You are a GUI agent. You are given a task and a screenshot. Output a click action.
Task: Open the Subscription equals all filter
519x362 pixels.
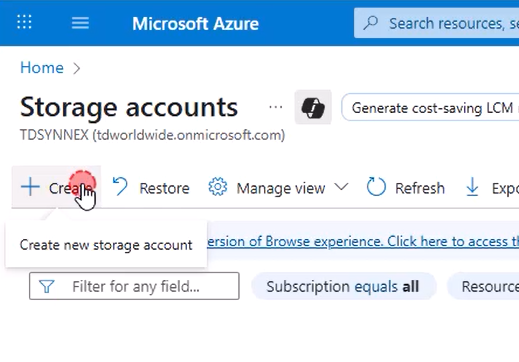343,286
